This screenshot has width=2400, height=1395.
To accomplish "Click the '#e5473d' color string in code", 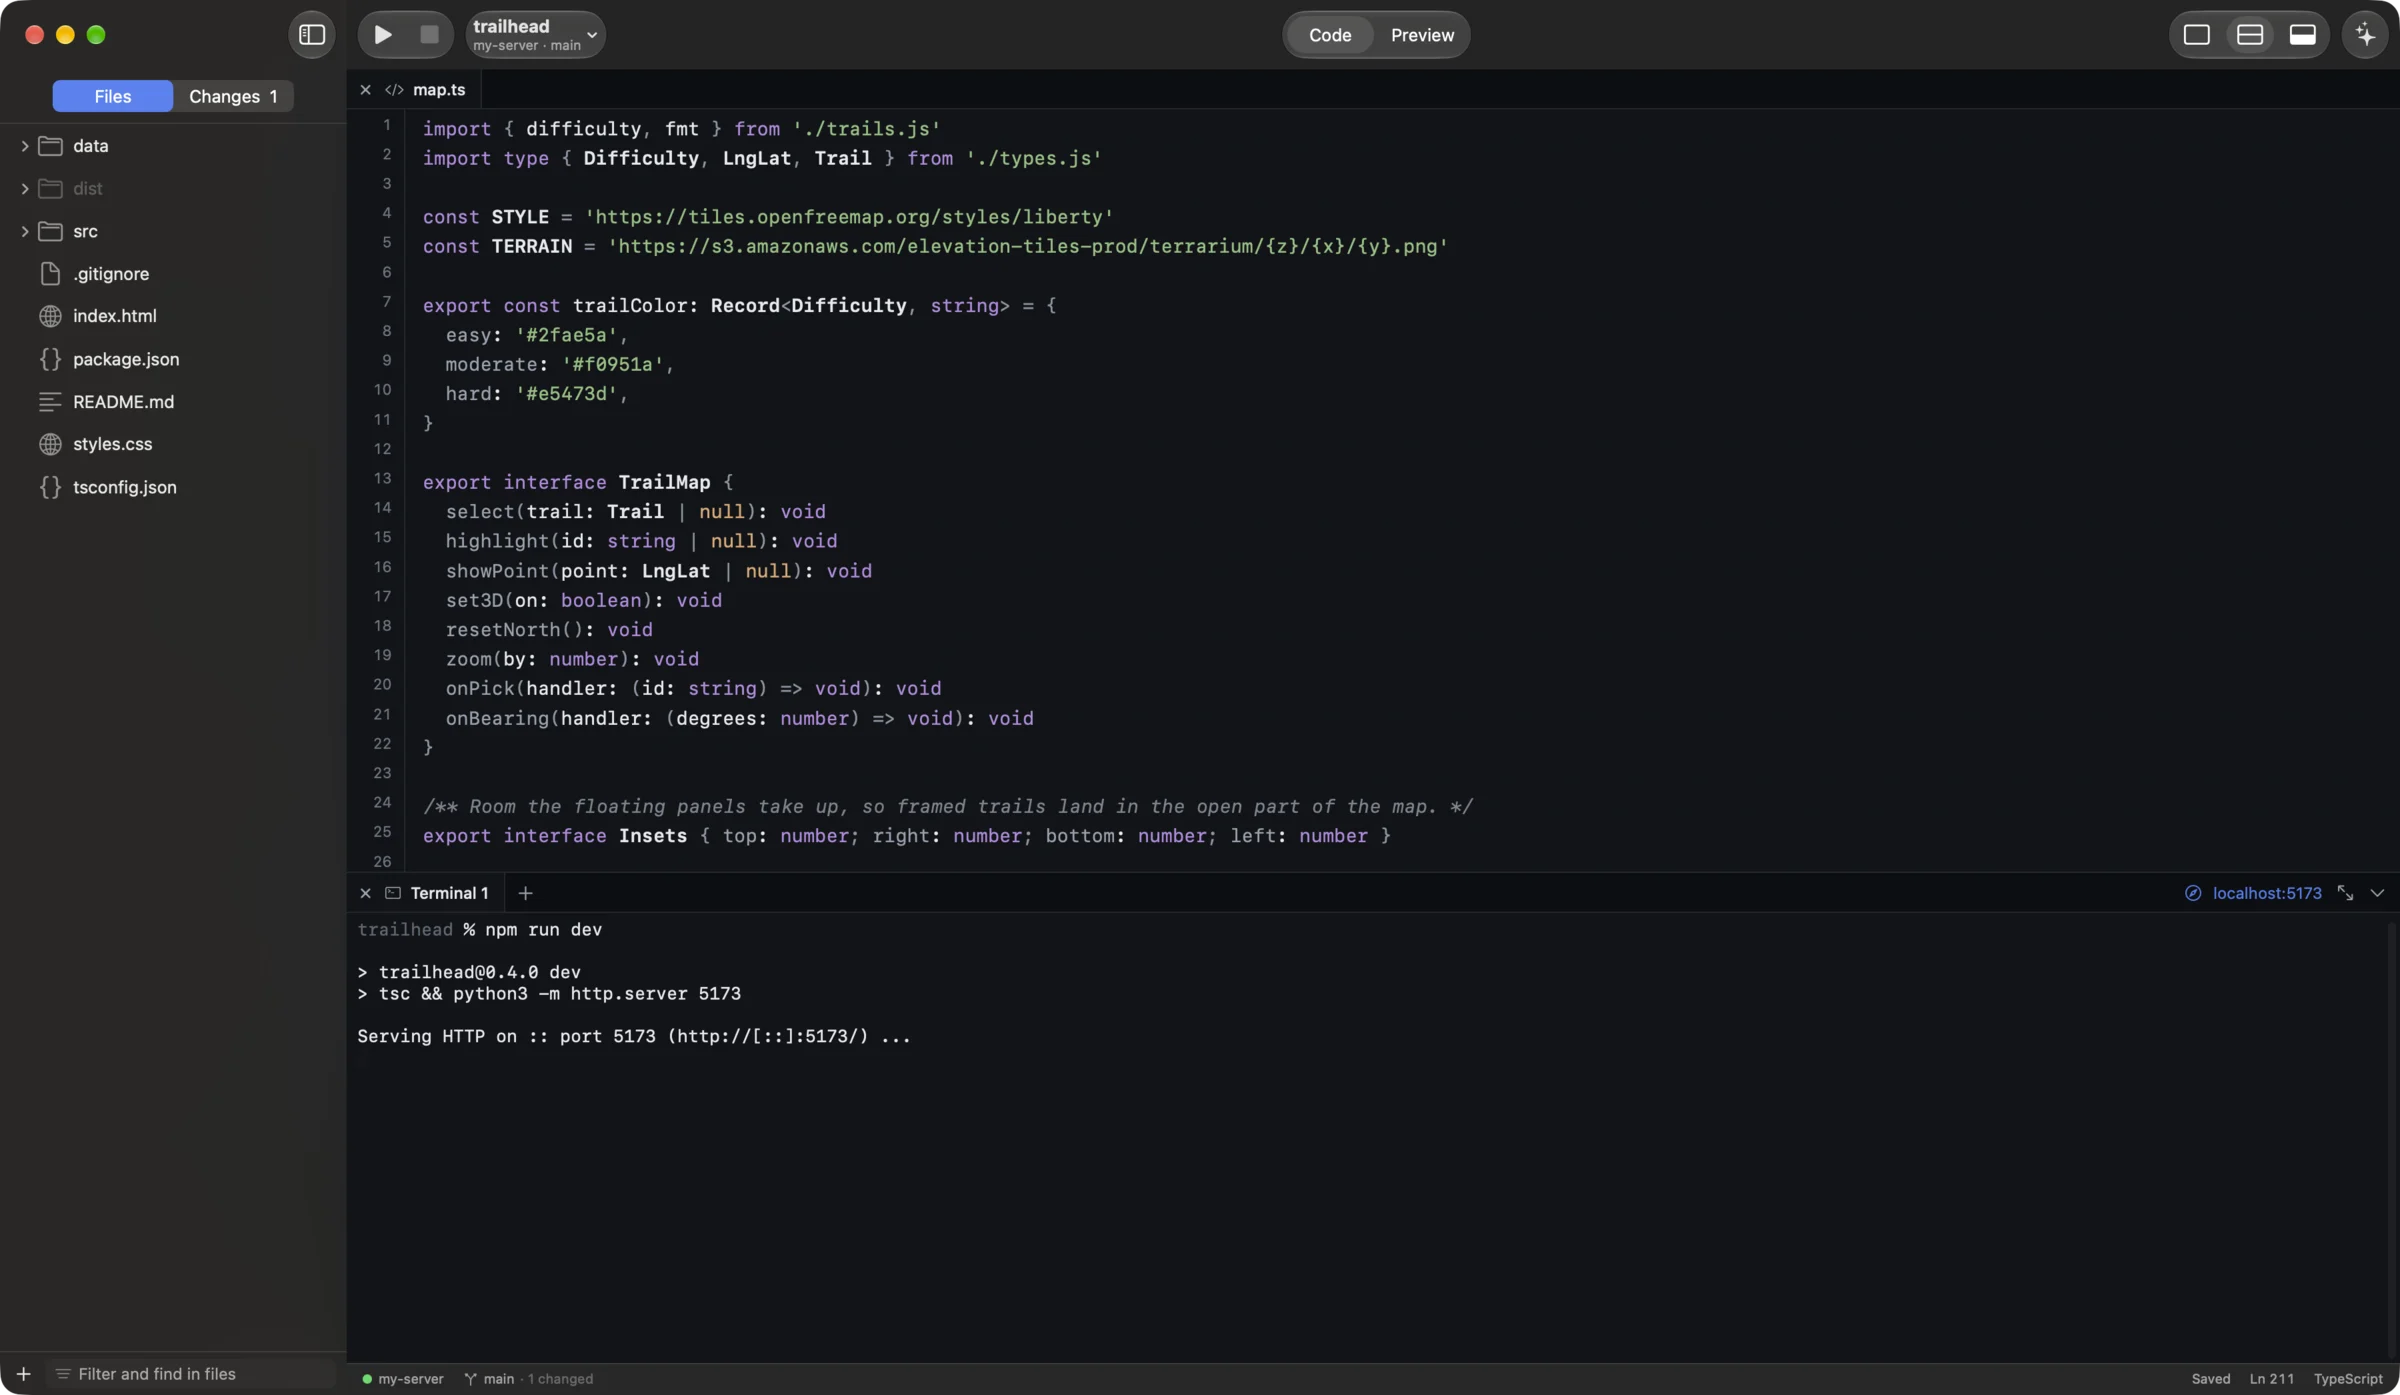I will click(x=566, y=394).
